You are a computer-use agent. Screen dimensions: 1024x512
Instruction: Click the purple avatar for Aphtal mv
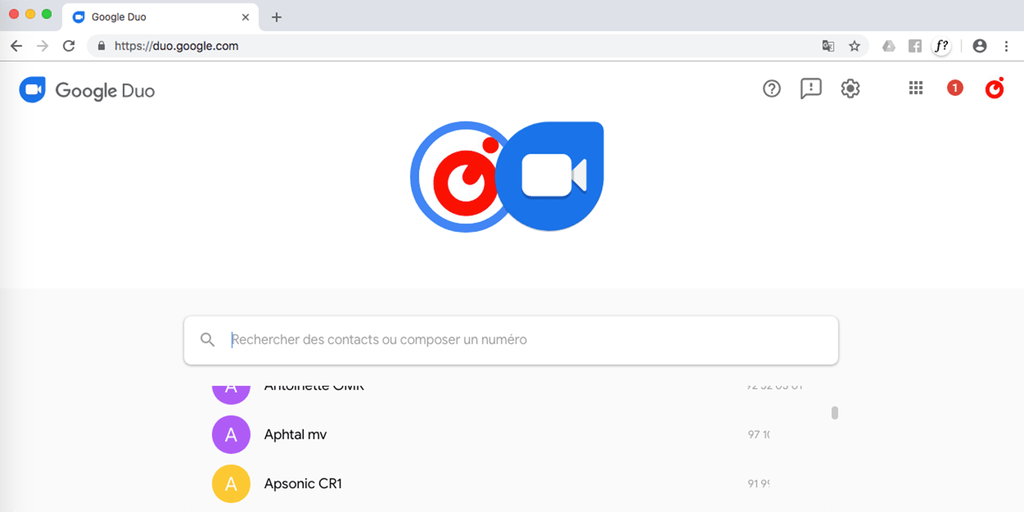coord(231,434)
